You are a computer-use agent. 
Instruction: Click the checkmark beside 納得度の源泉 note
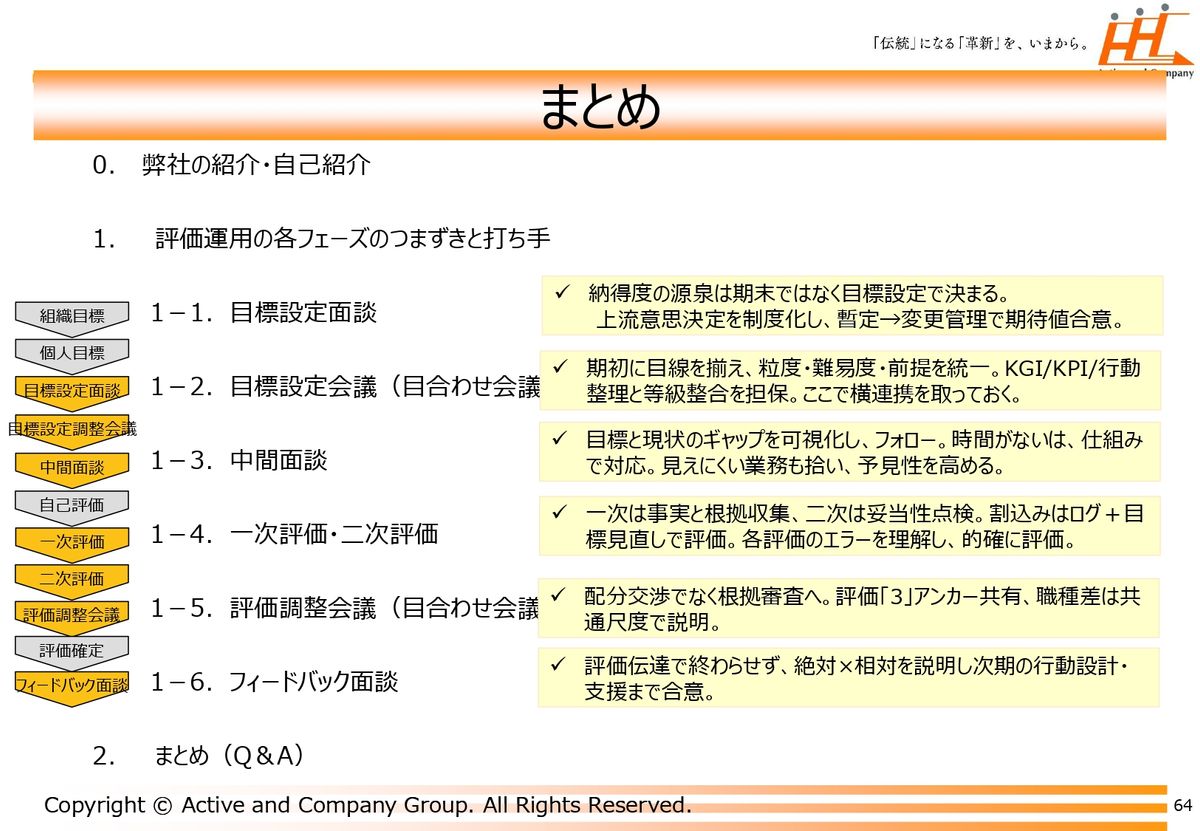[562, 294]
